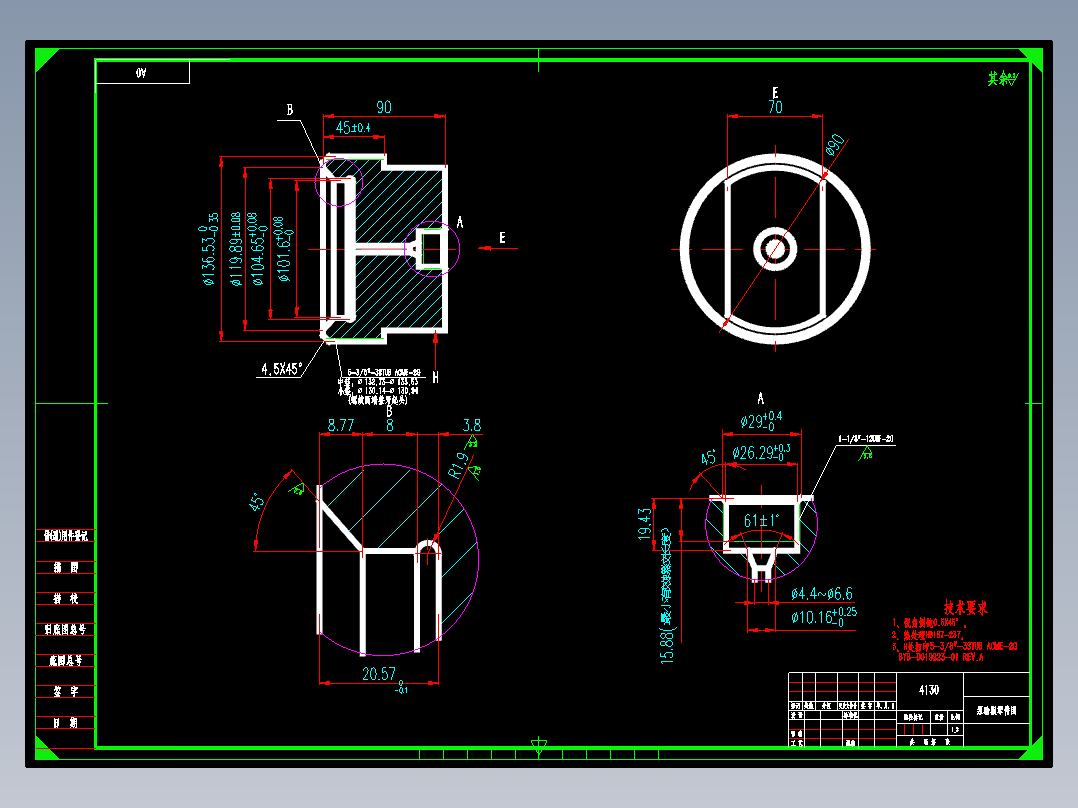The width and height of the screenshot is (1078, 808).
Task: Select the 45° angle in detail A
Action: 708,458
